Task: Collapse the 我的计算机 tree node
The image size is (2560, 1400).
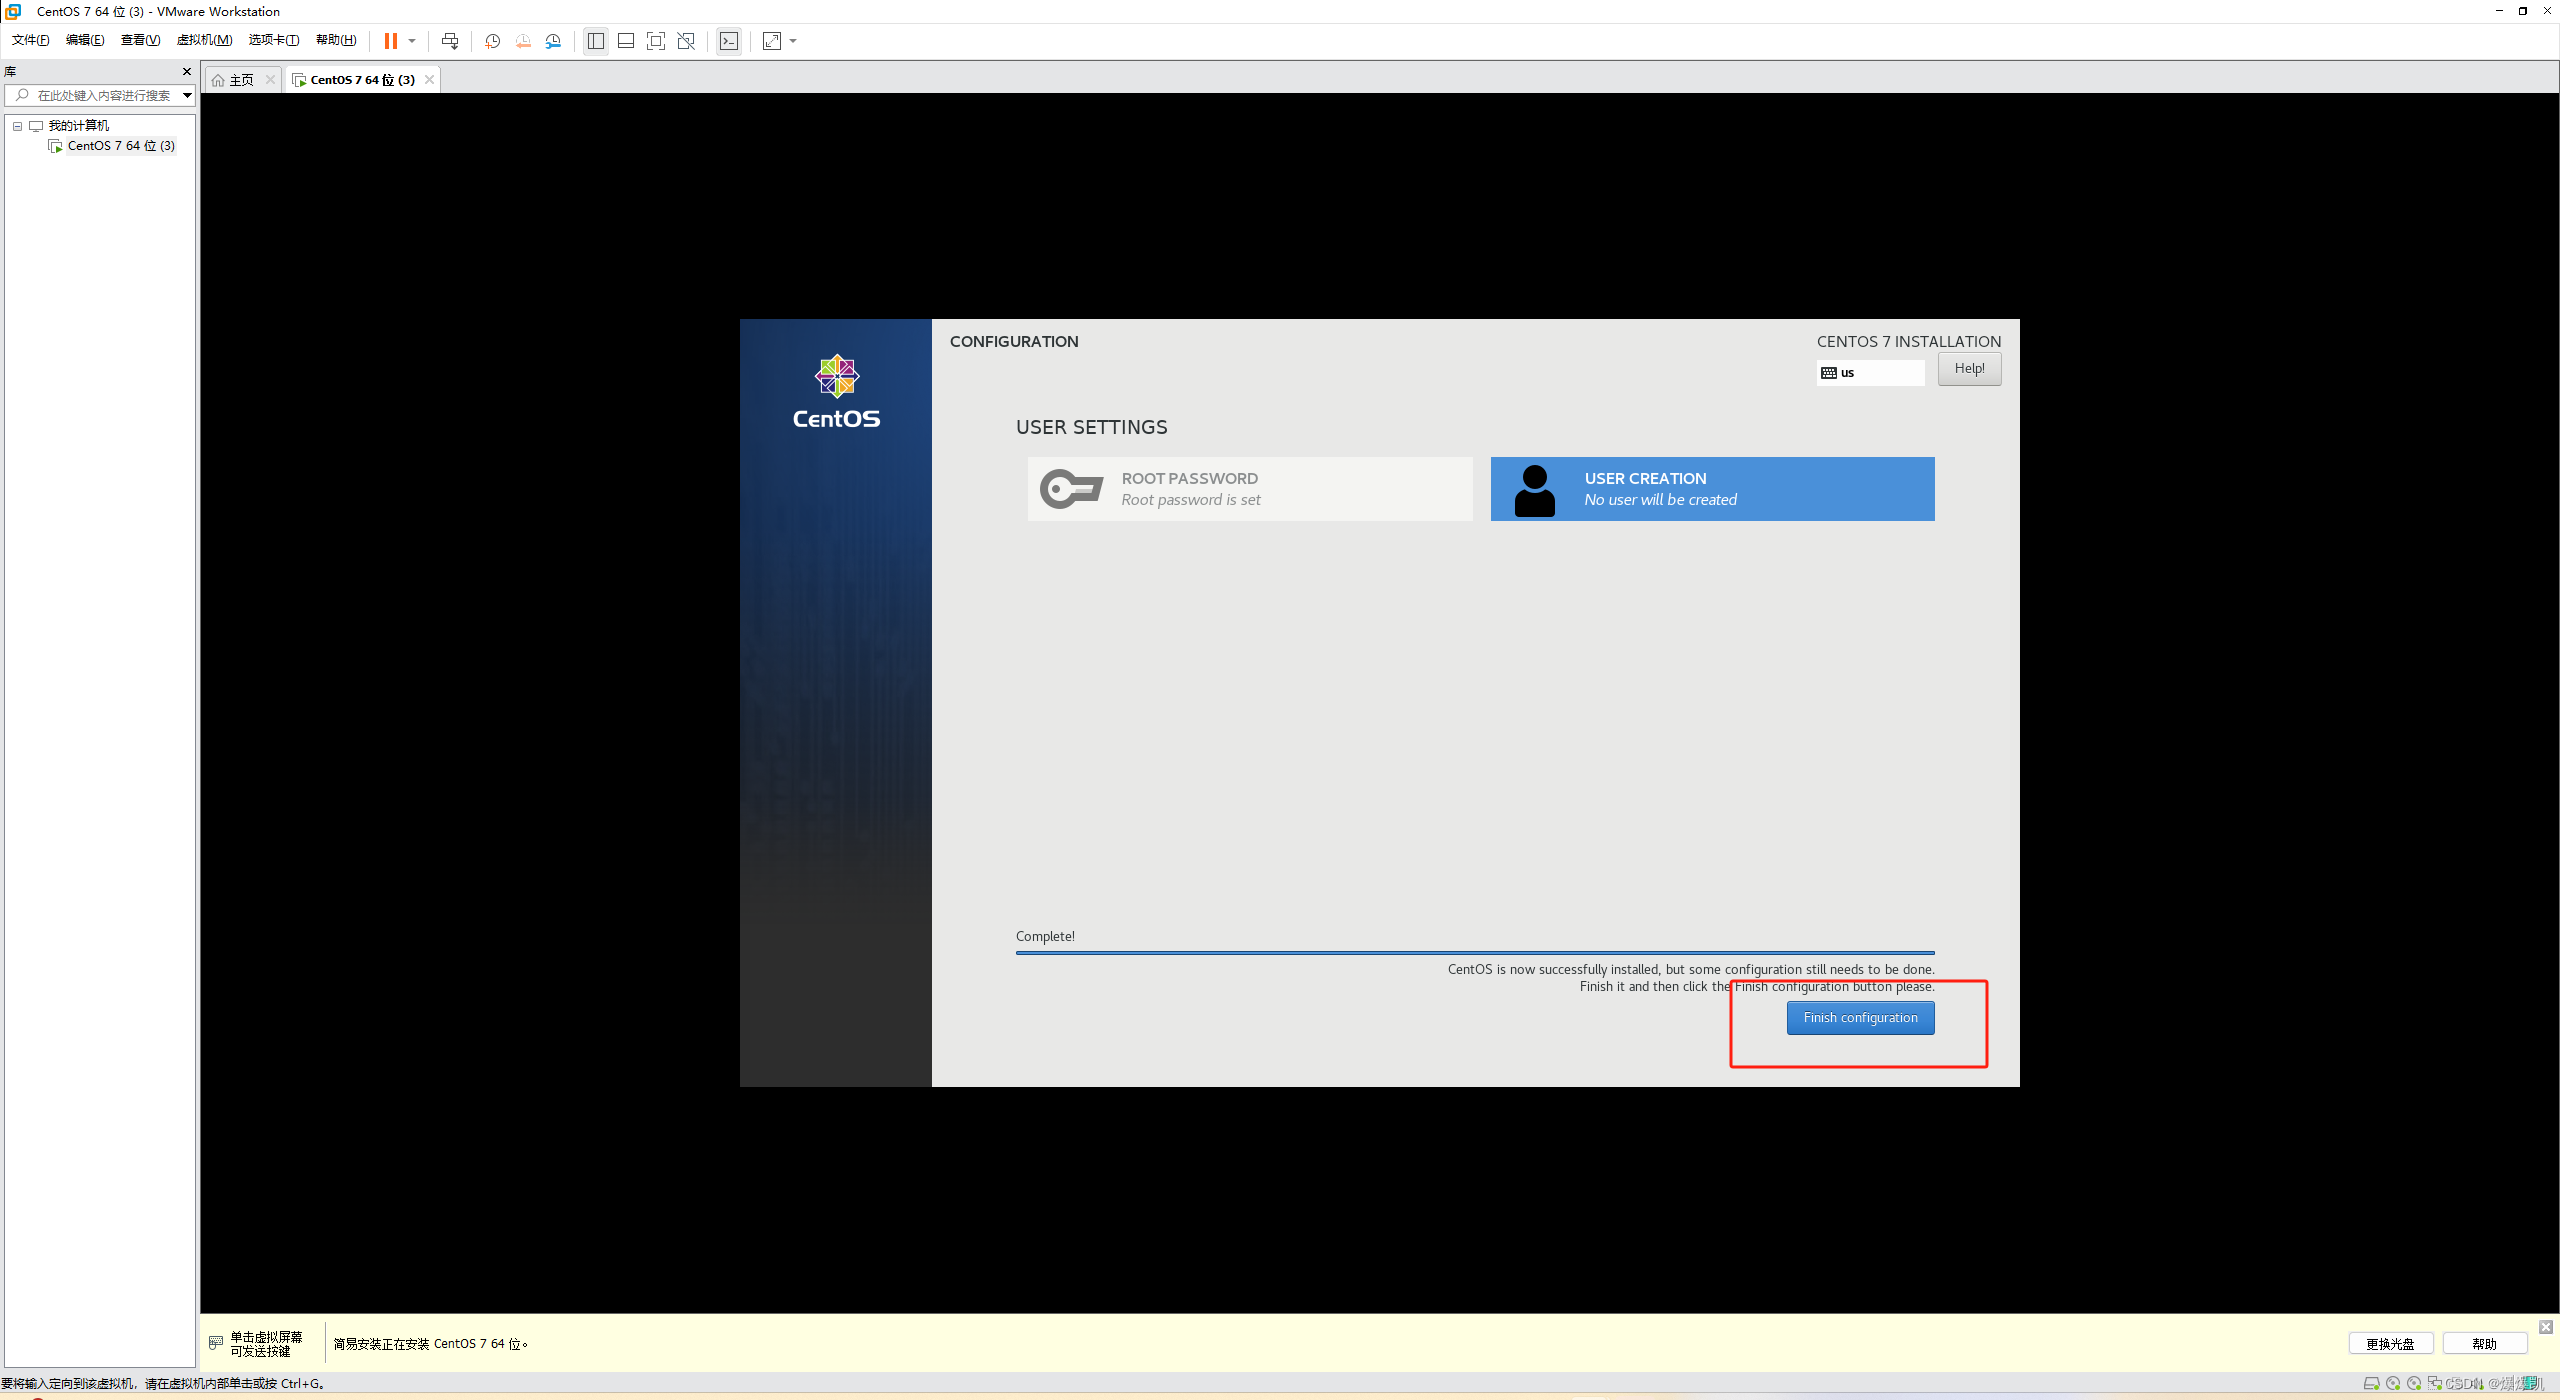Action: [x=17, y=126]
